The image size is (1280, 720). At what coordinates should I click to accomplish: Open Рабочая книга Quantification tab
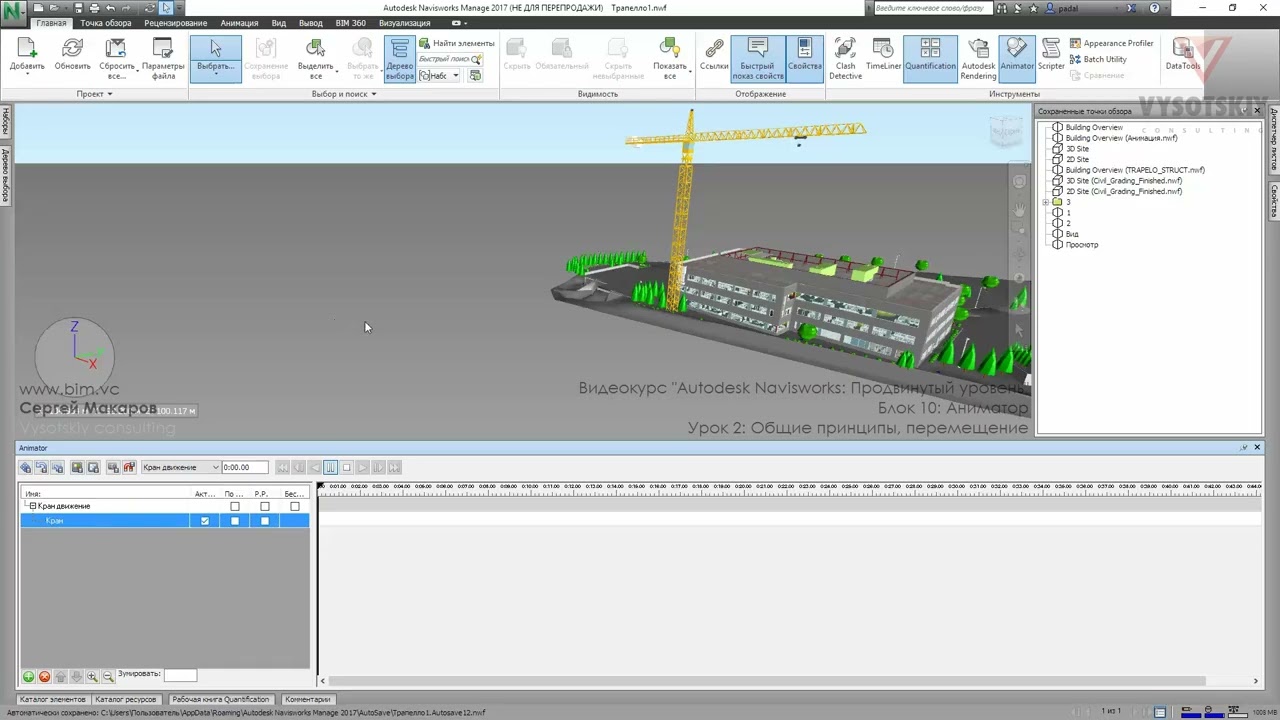click(x=220, y=700)
